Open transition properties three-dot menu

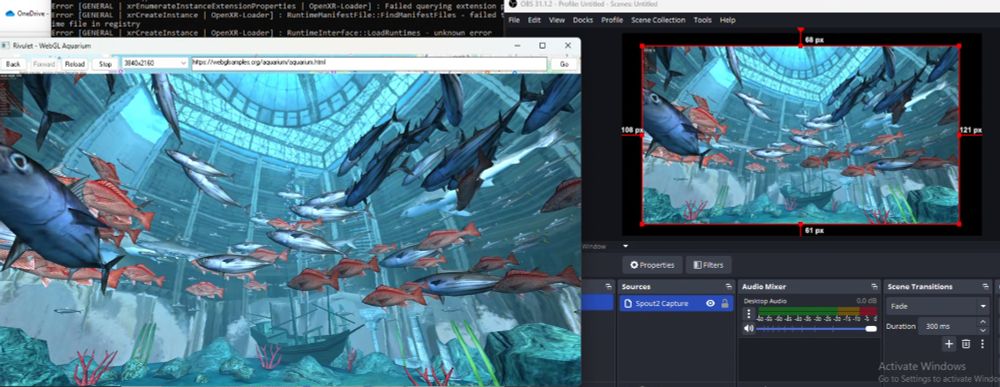982,344
